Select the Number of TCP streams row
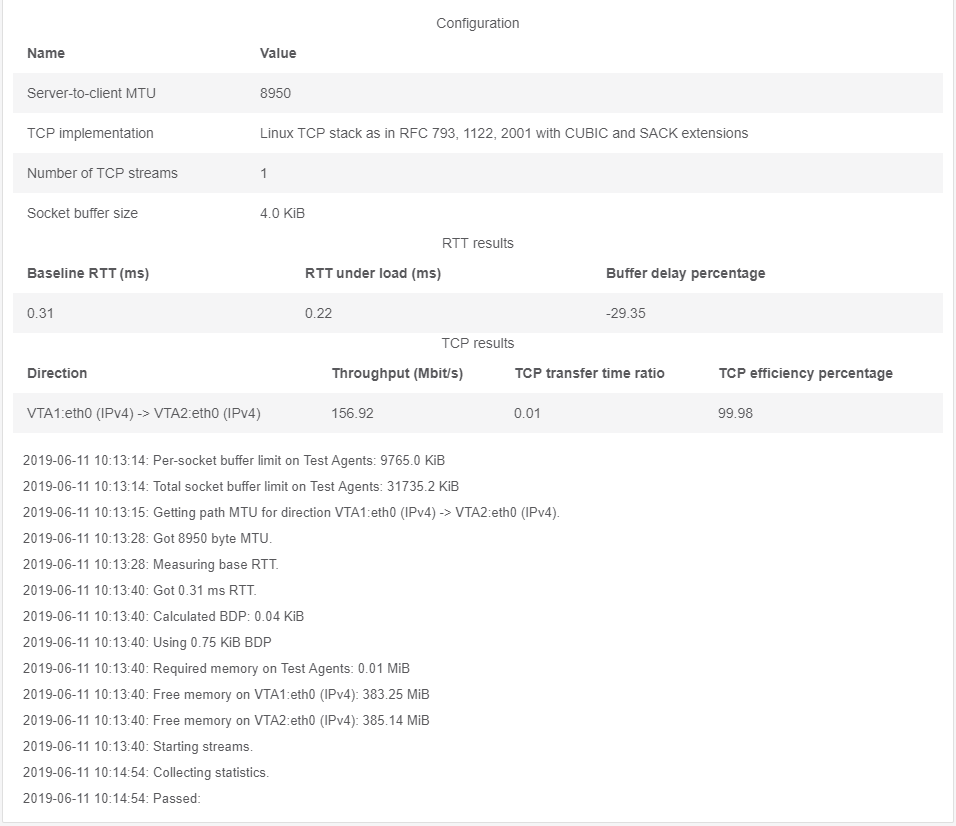Screen dimensions: 956x826 point(102,172)
